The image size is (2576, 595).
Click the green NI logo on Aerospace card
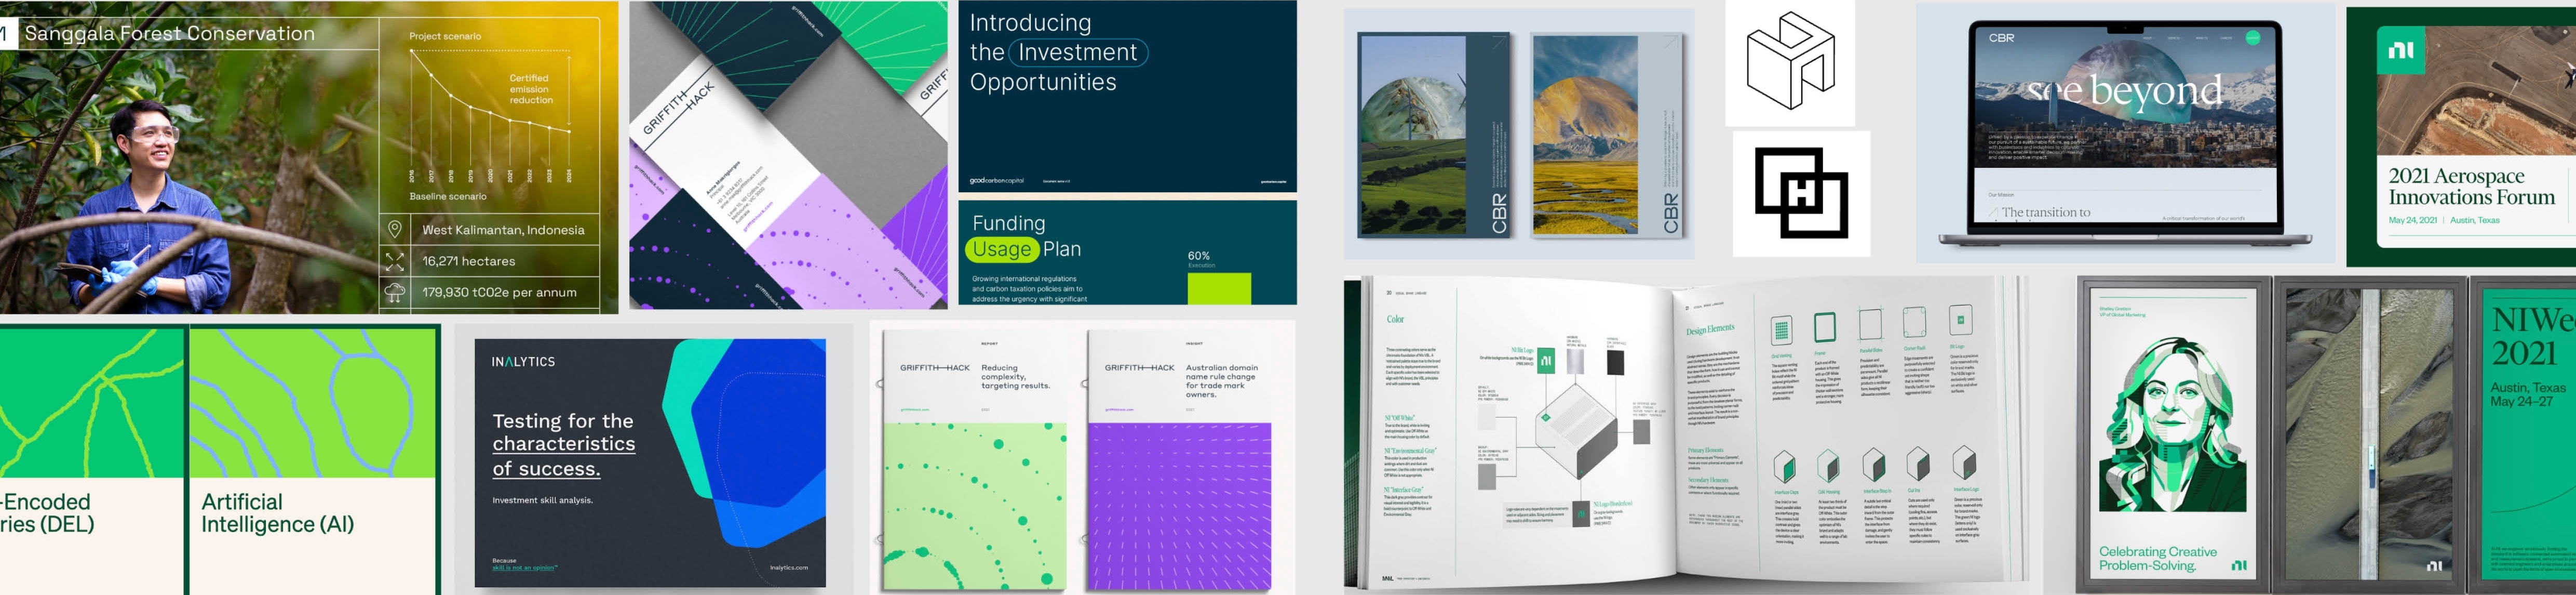[x=2400, y=50]
